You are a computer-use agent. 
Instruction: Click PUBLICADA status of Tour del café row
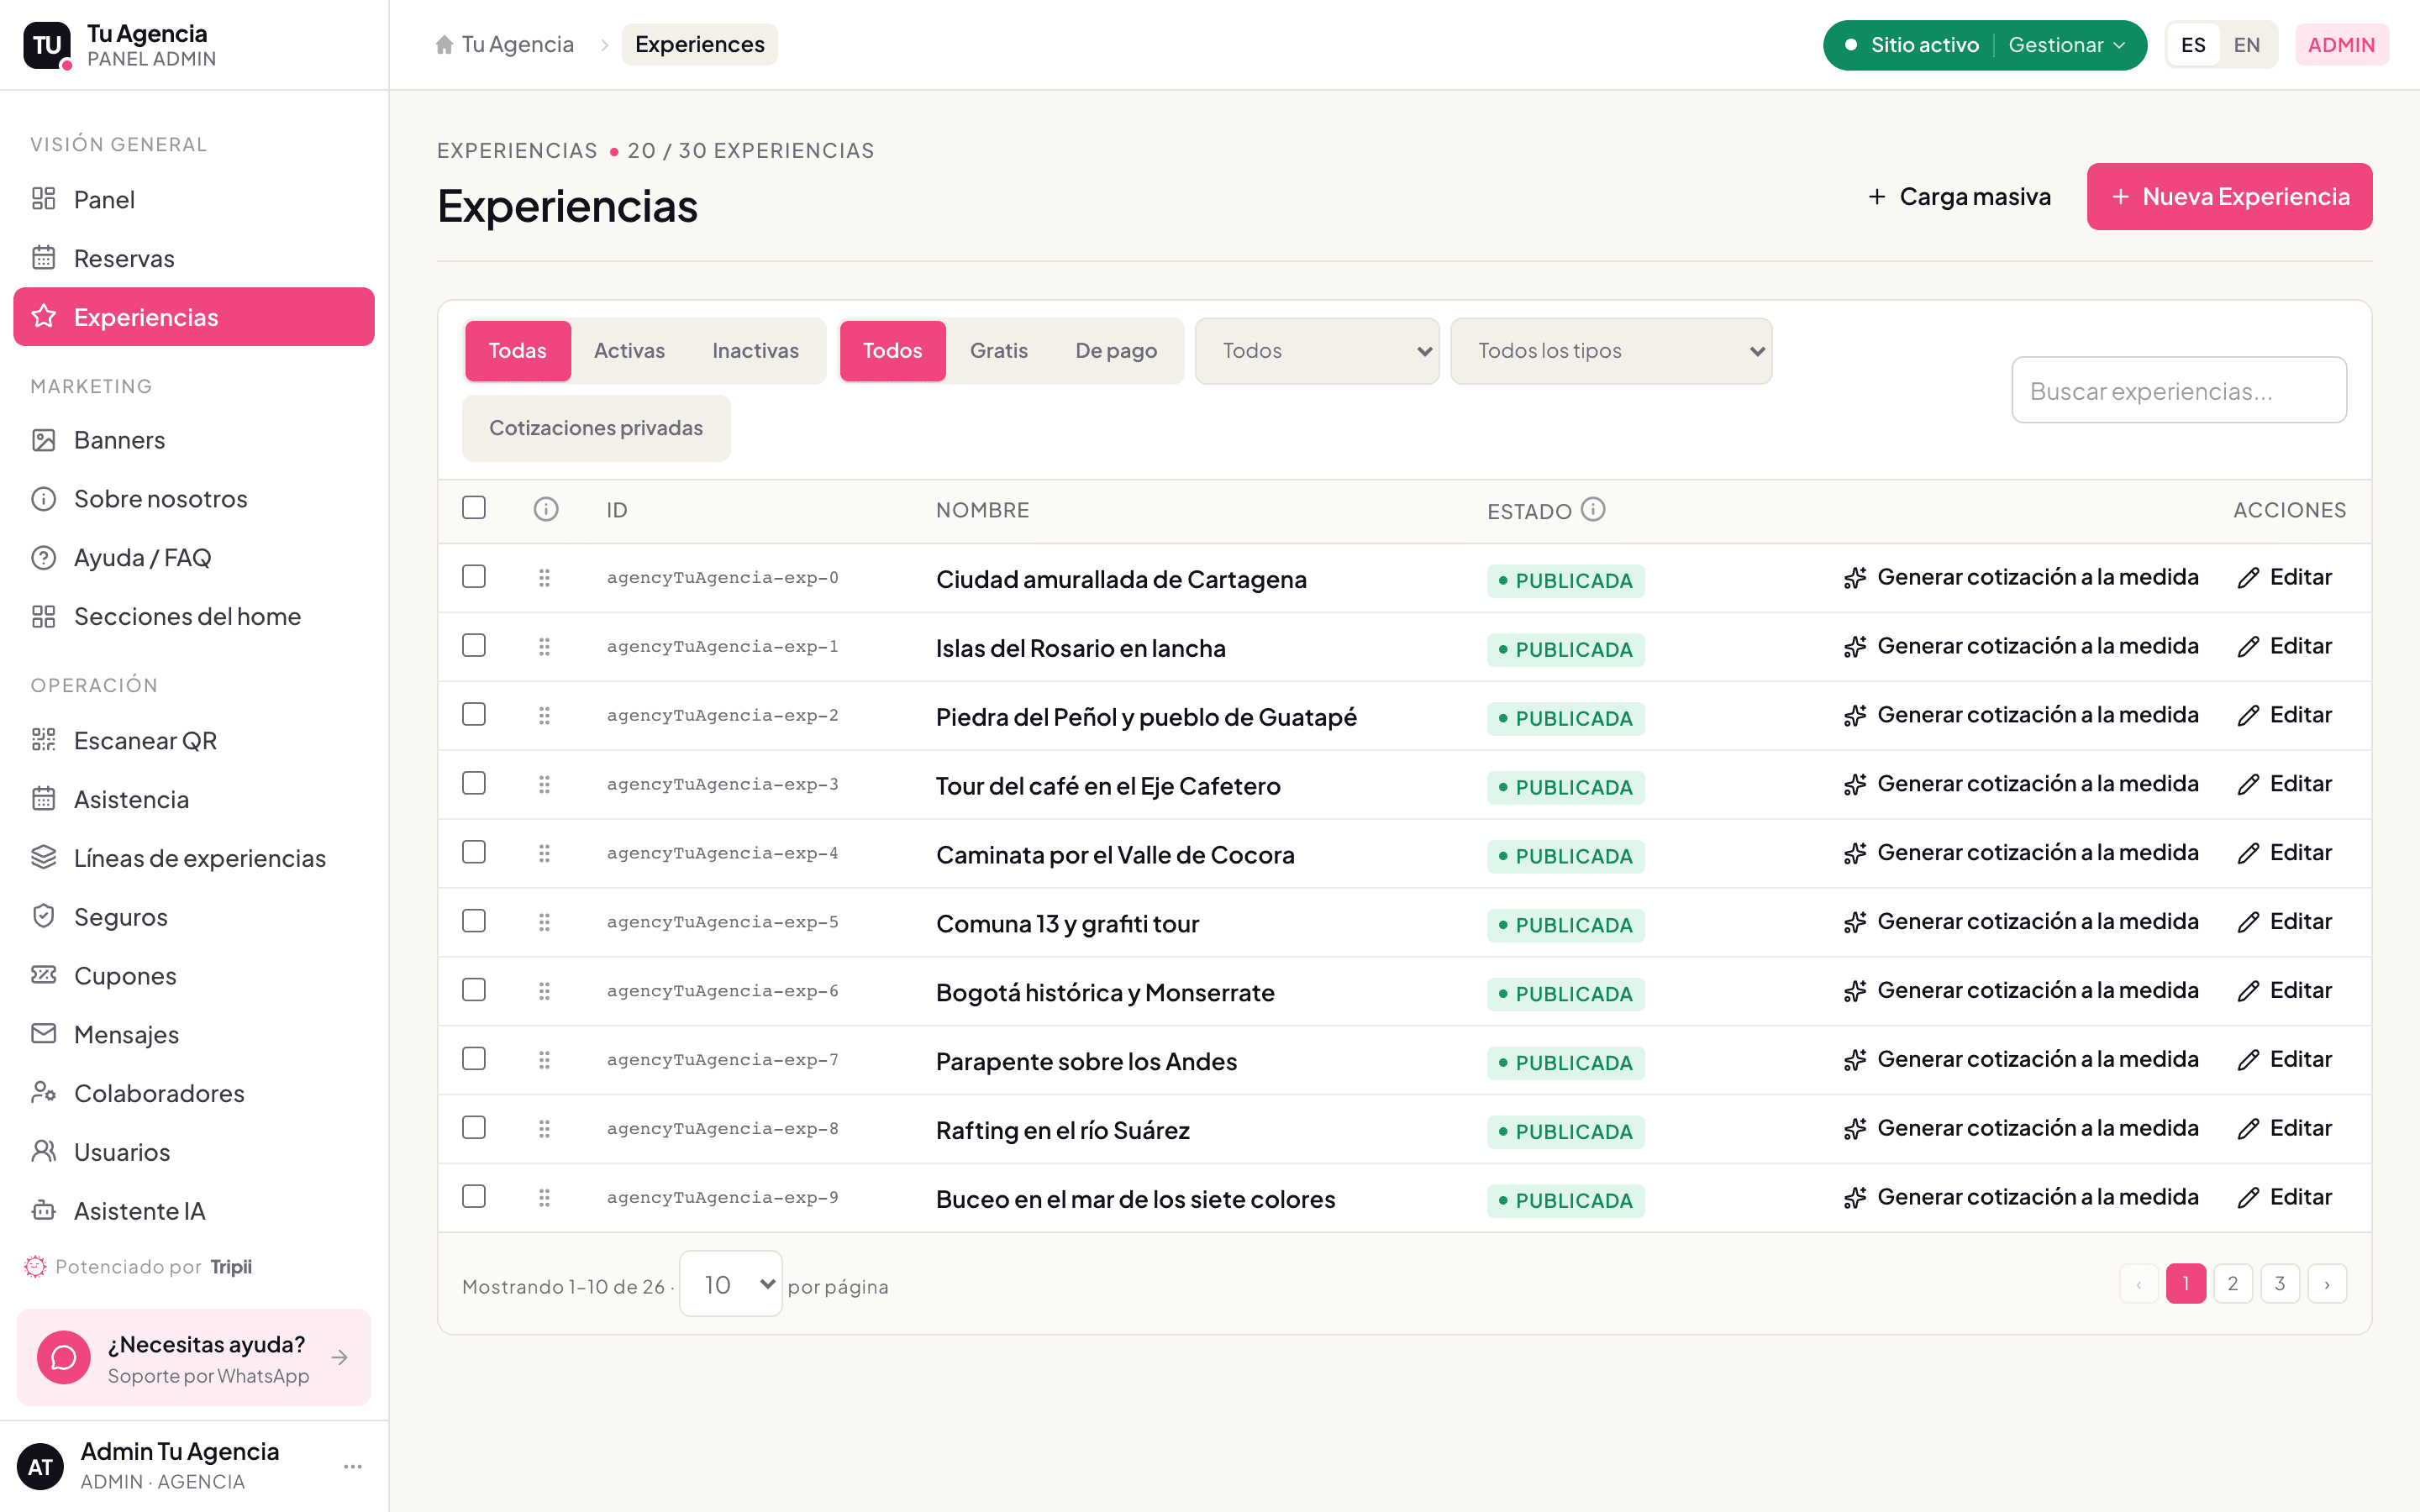coord(1565,788)
